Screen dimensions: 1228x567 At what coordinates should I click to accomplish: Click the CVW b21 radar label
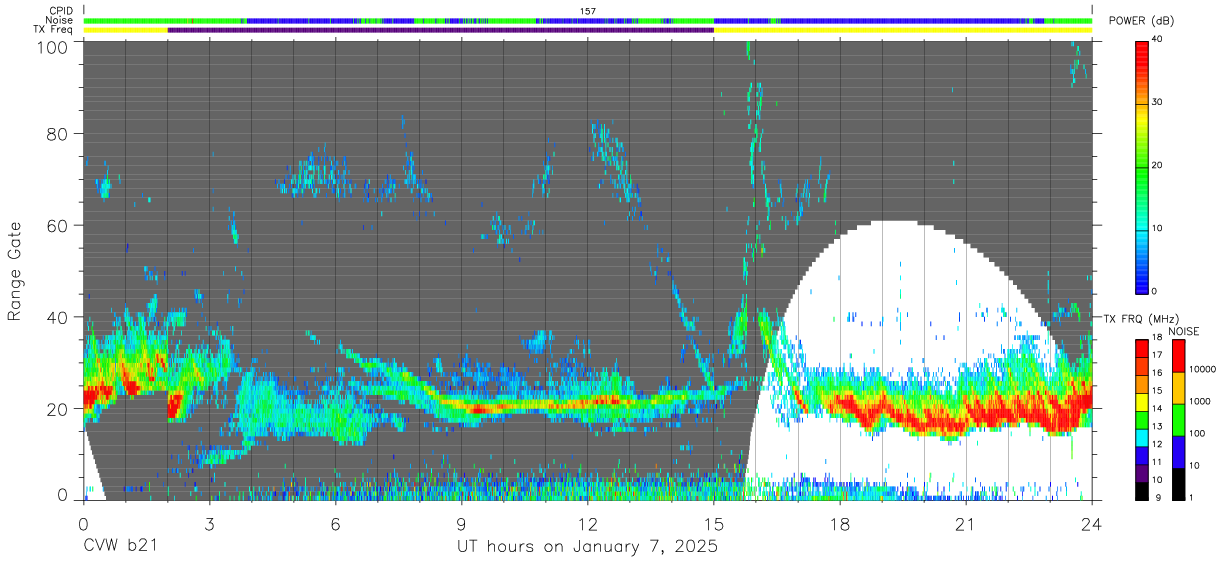pos(119,547)
